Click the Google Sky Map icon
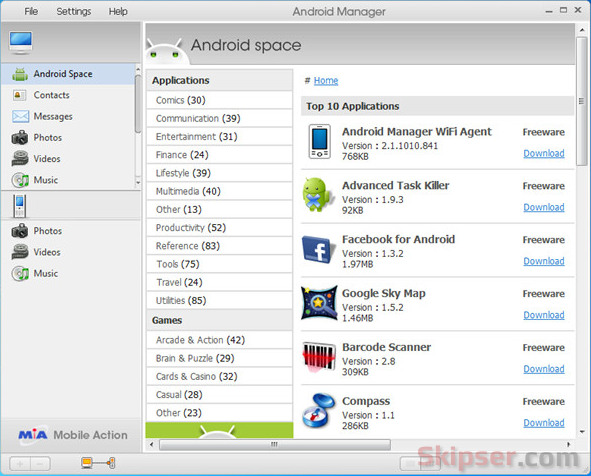 (x=319, y=303)
